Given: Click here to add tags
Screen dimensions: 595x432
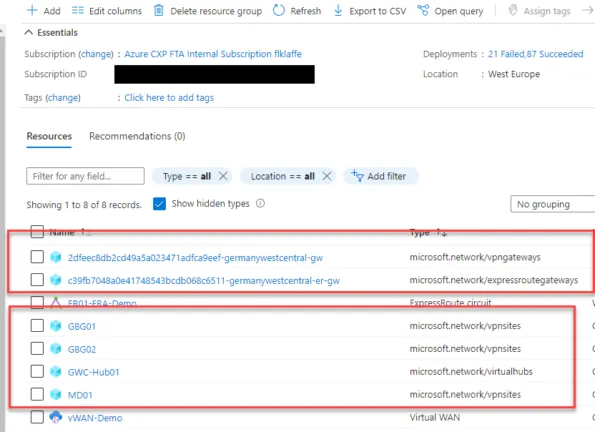Looking at the screenshot, I should coord(169,98).
